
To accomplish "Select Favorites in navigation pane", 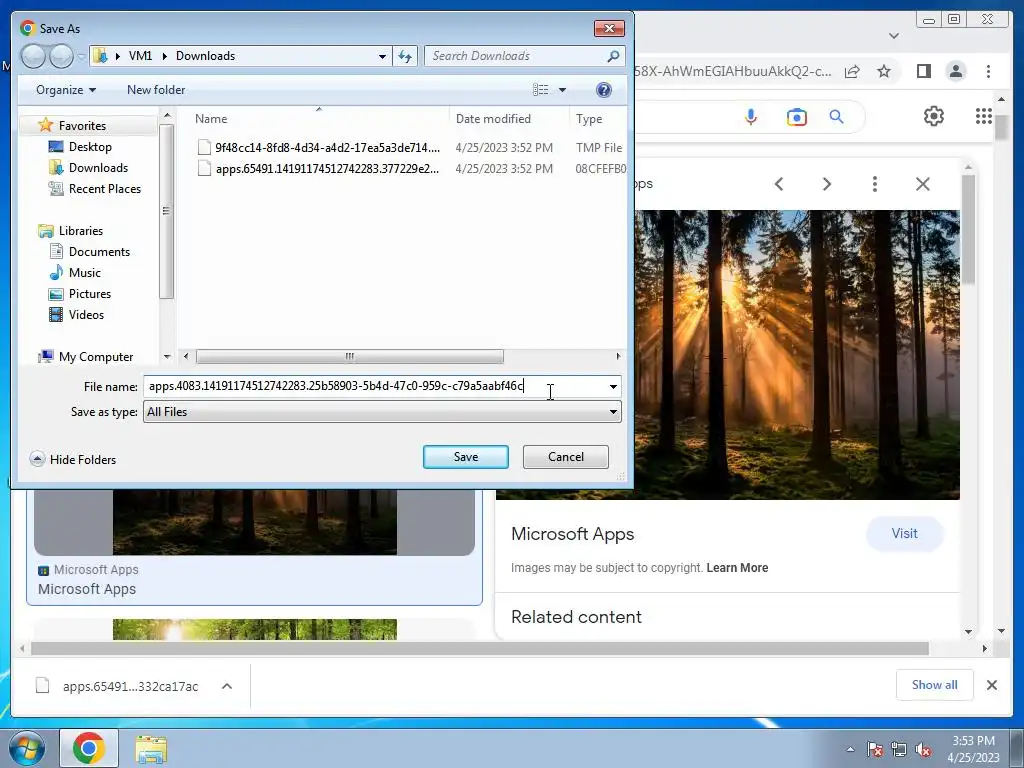I will [x=82, y=125].
